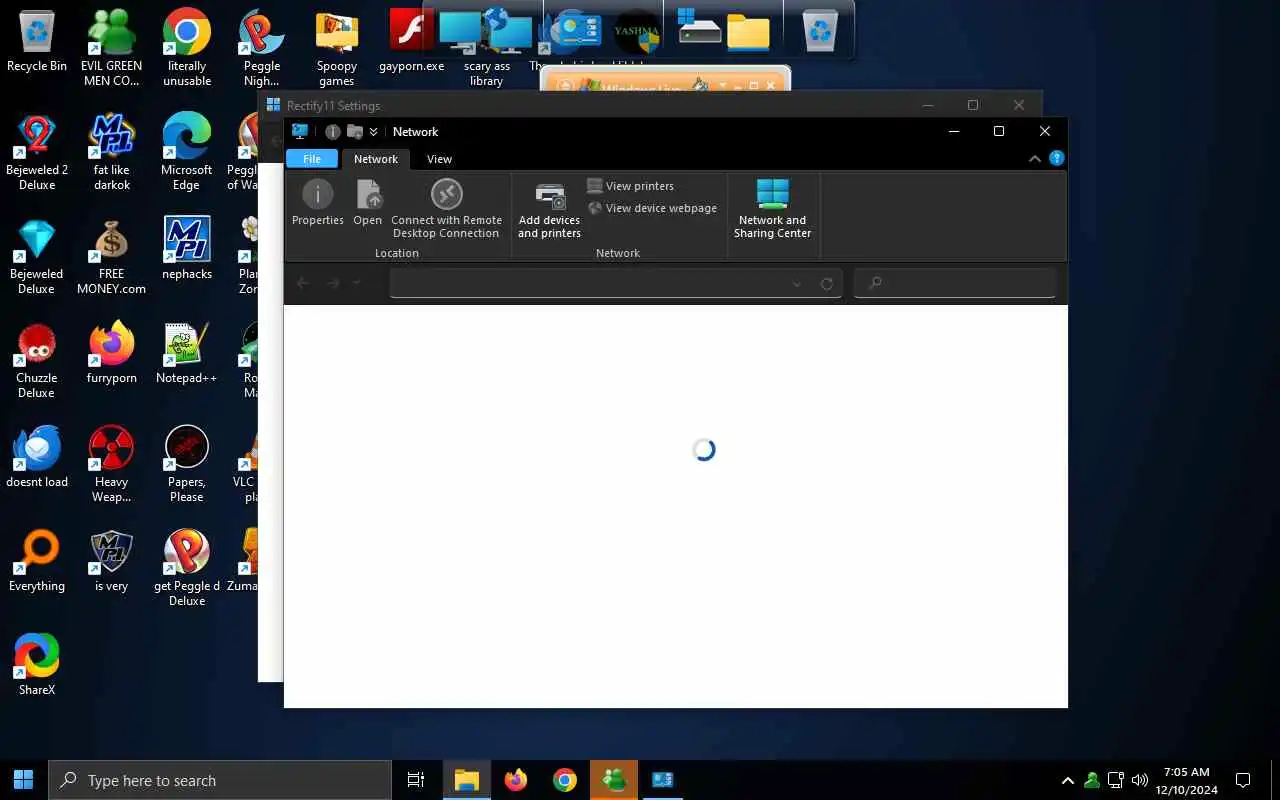
Task: Select 'get Peggle d Deluxe' shortcut
Action: click(x=186, y=568)
